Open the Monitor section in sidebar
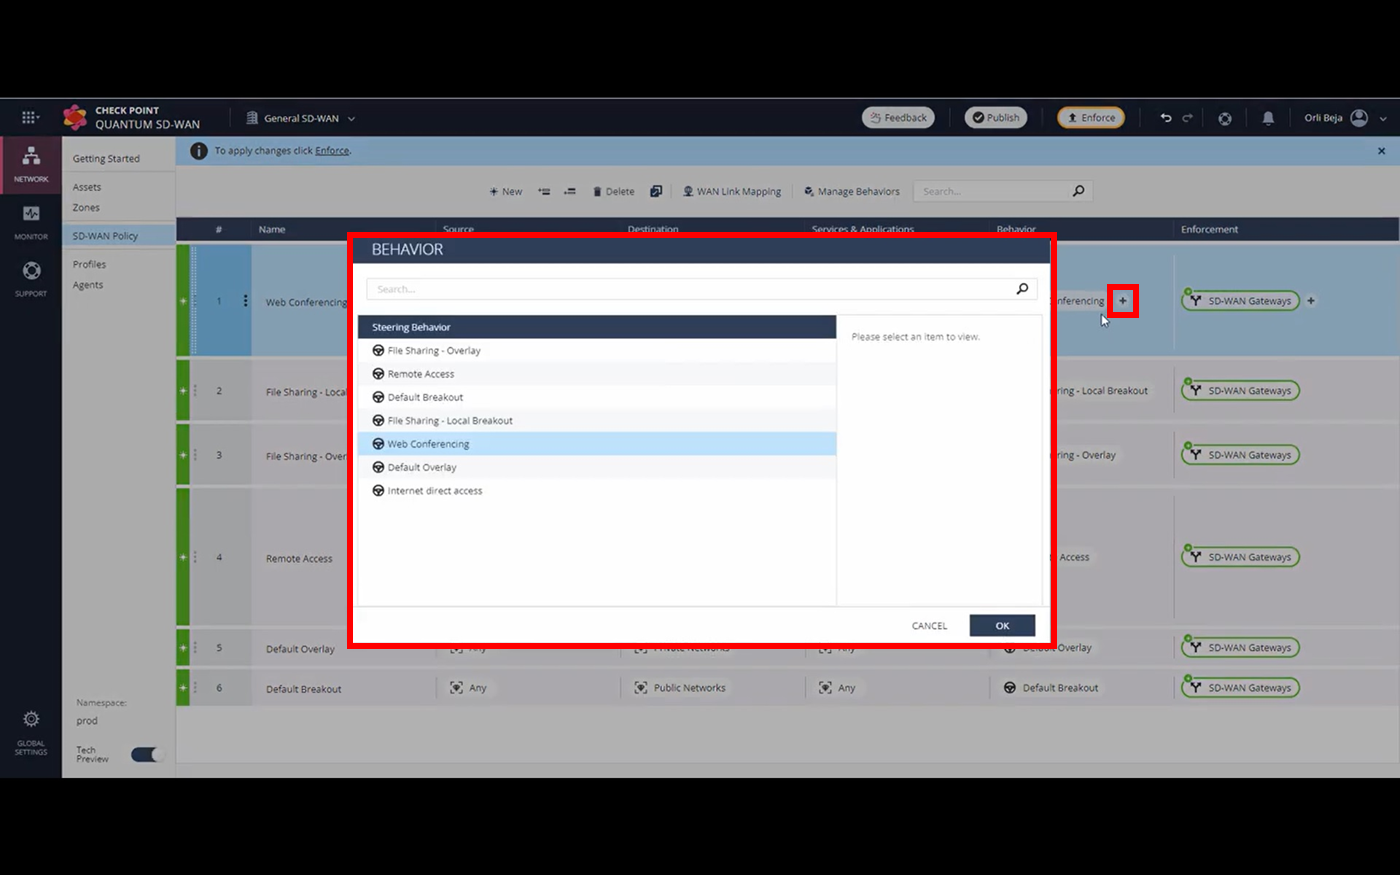1400x875 pixels. click(x=31, y=222)
